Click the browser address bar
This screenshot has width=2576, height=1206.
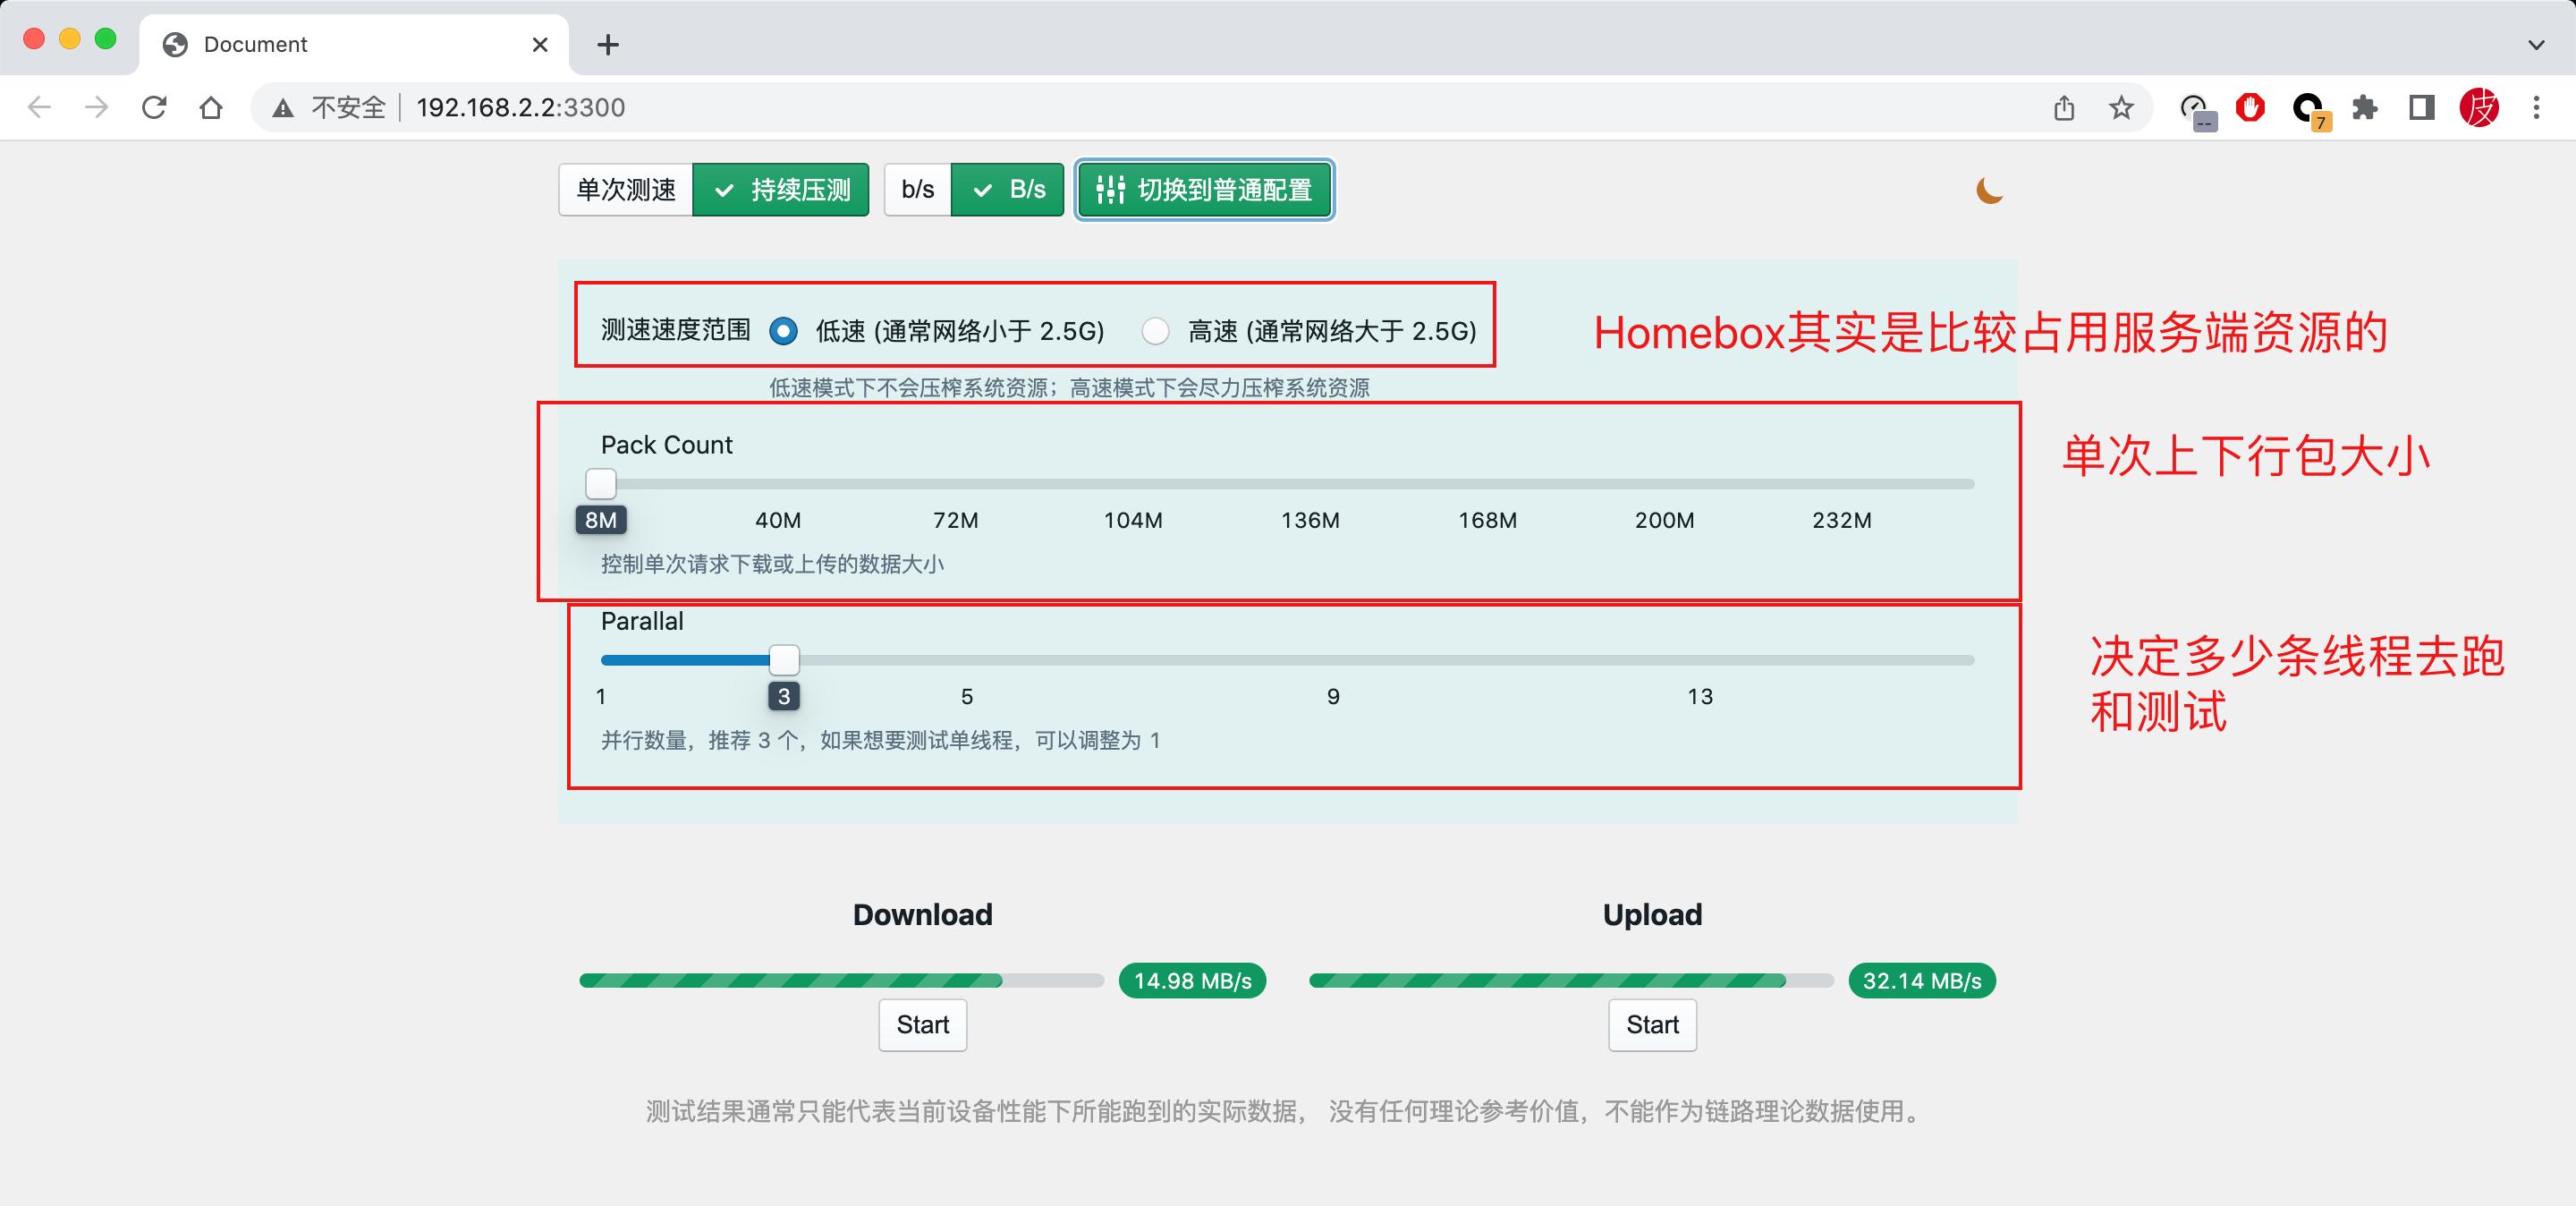tap(700, 107)
